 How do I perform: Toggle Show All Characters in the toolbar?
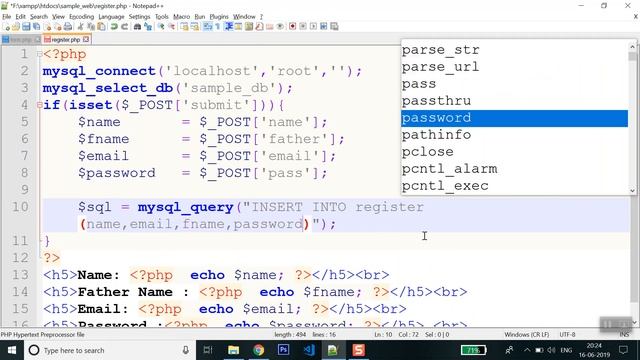pyautogui.click(x=218, y=27)
